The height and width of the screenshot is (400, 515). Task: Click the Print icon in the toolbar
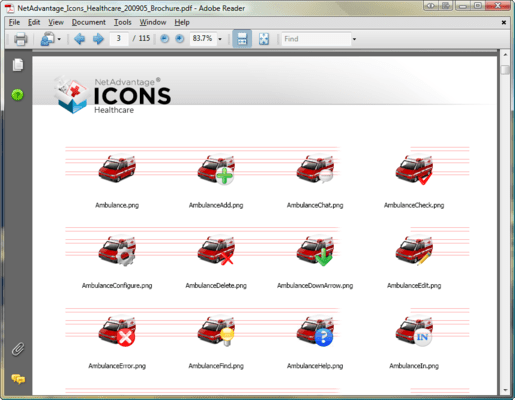click(x=20, y=39)
